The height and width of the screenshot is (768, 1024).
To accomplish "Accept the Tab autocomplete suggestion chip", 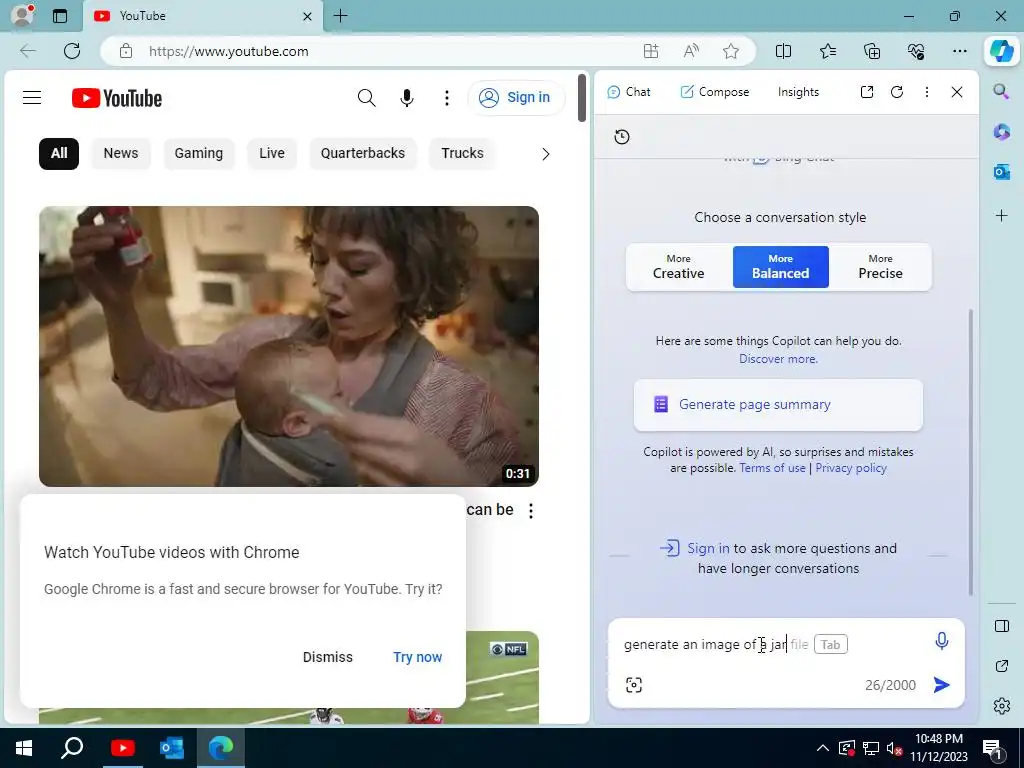I will (831, 645).
